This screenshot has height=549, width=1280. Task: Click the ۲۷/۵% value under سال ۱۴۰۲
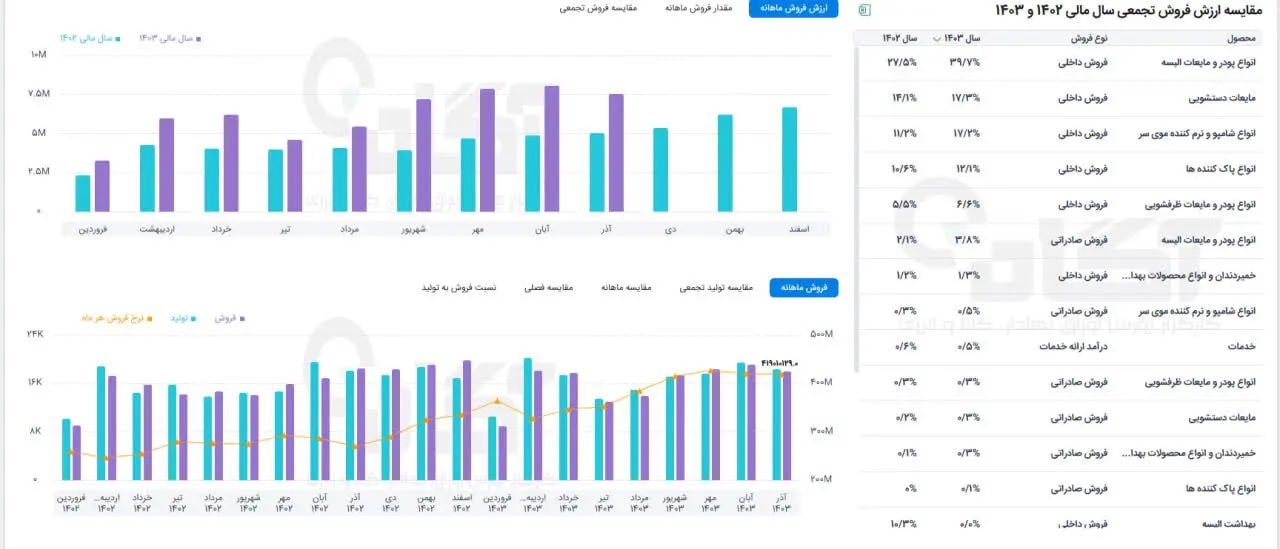pos(902,62)
